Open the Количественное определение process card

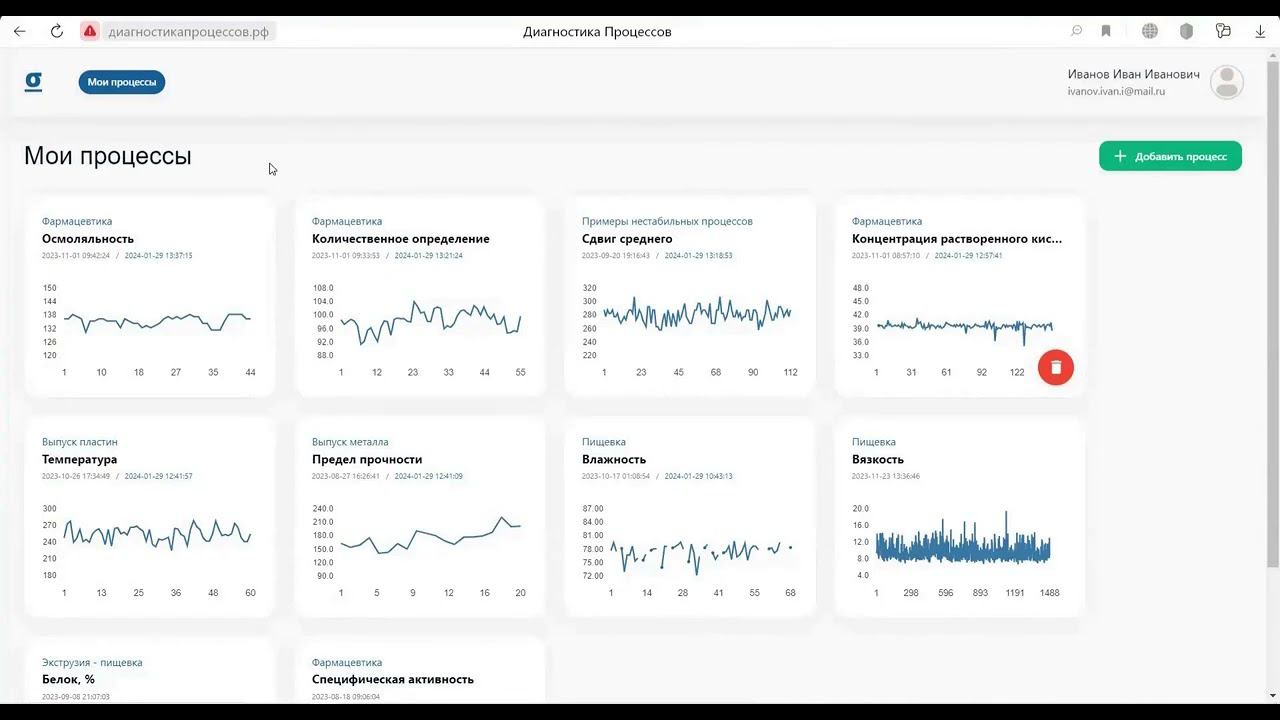click(x=420, y=297)
